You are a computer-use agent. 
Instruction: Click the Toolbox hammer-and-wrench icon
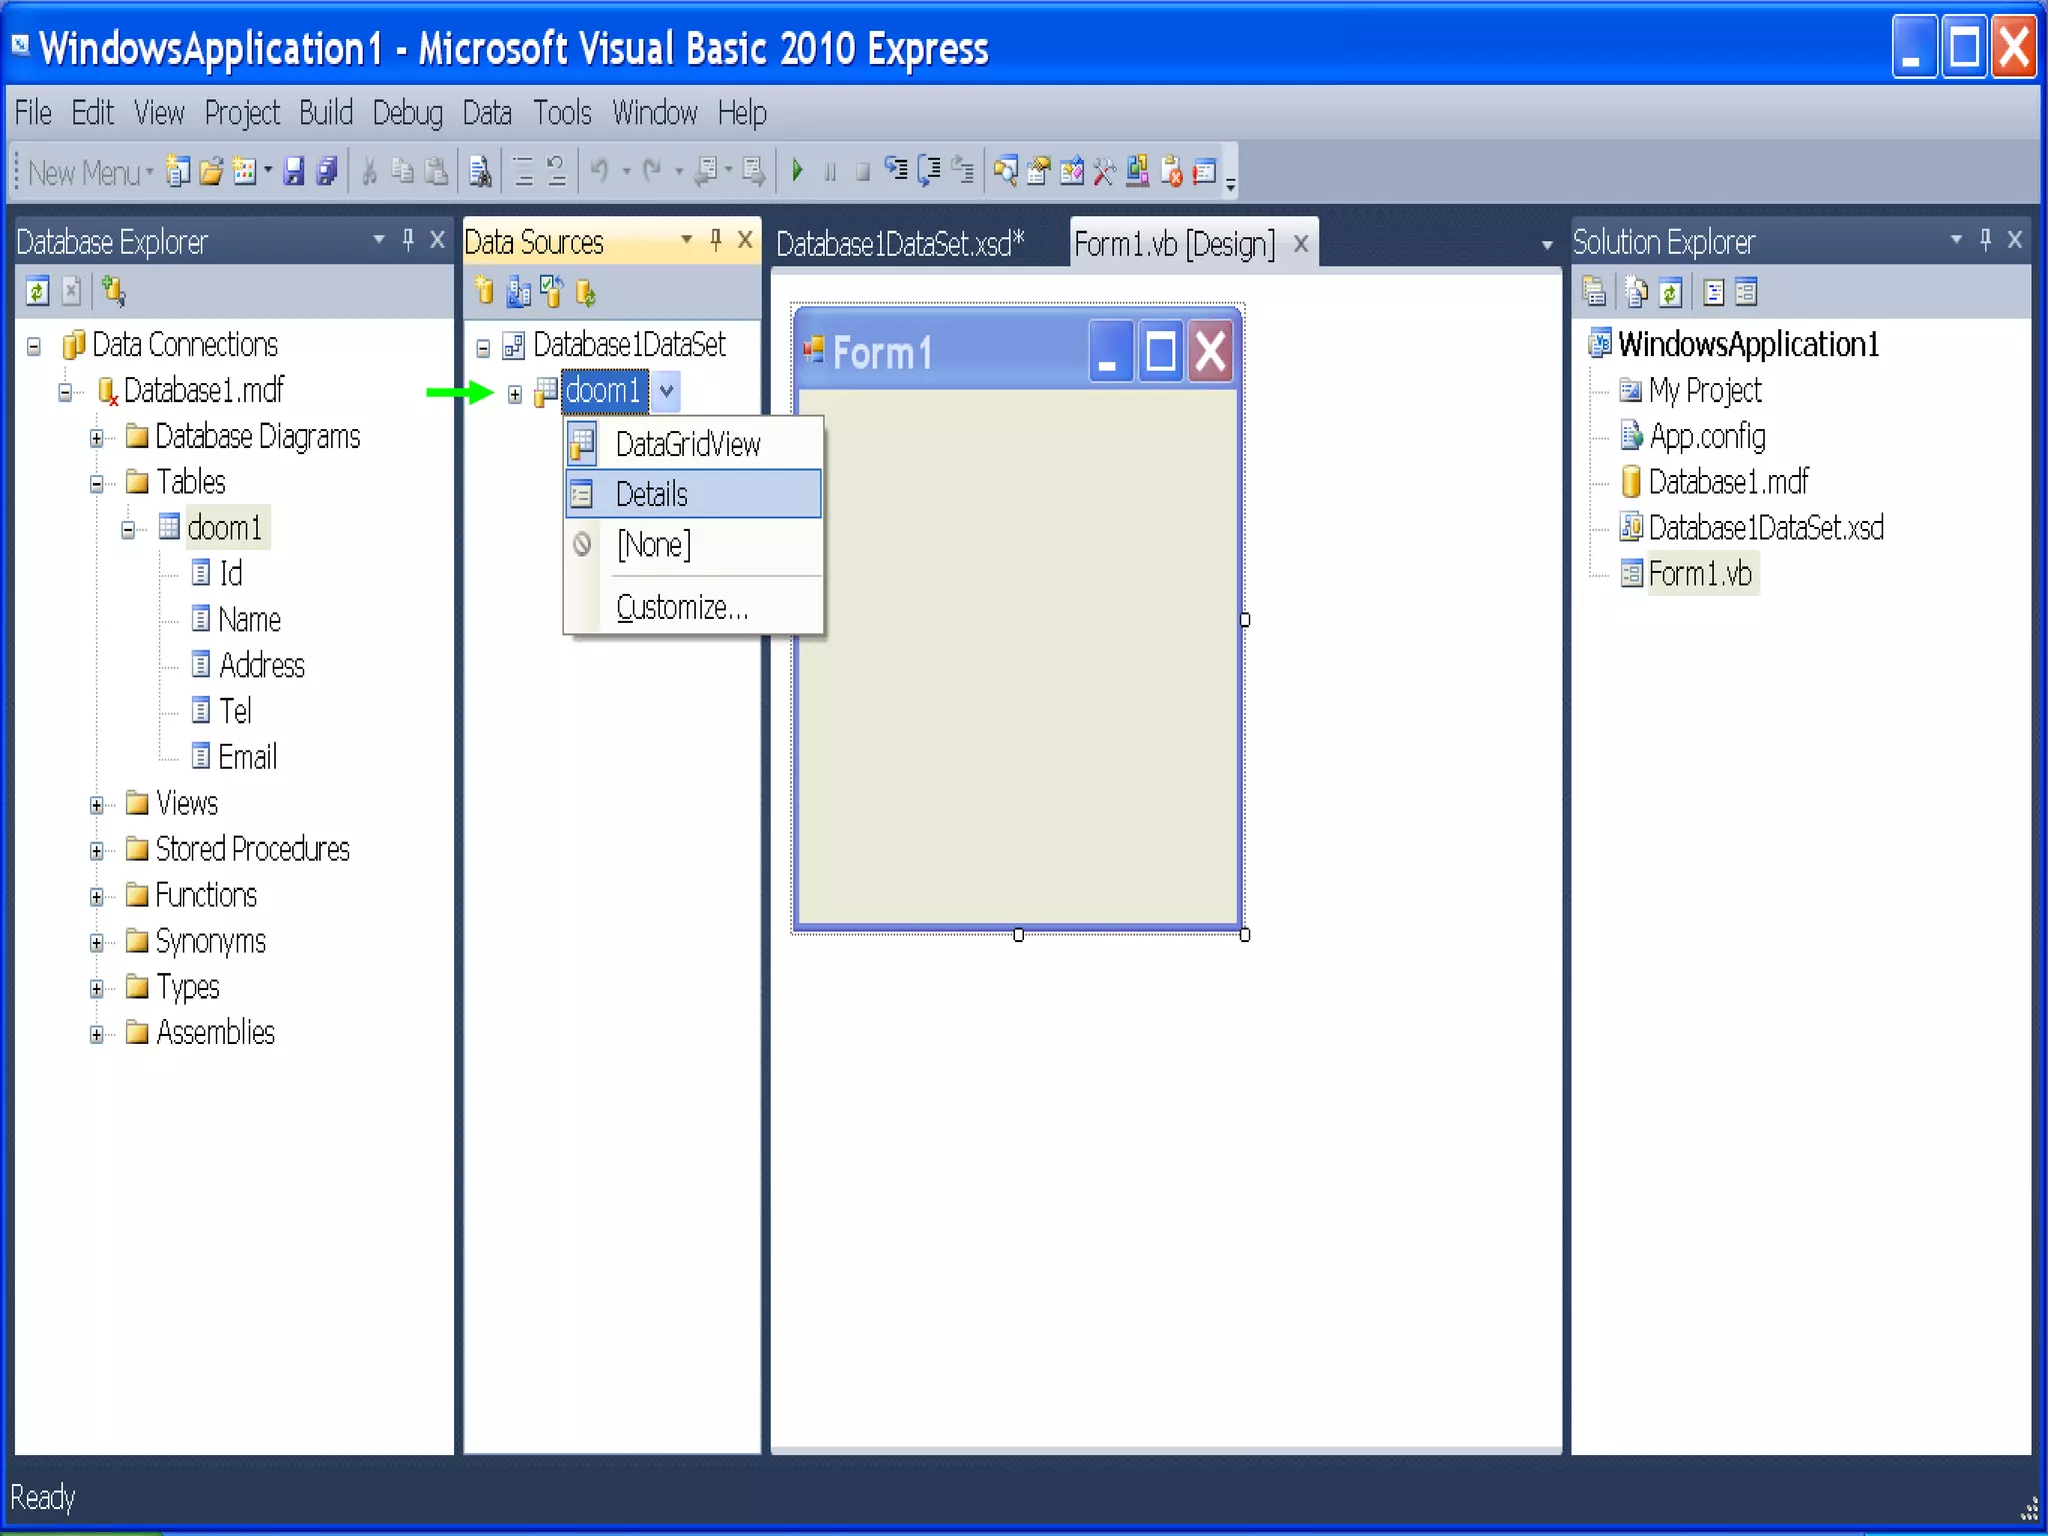pyautogui.click(x=1104, y=171)
